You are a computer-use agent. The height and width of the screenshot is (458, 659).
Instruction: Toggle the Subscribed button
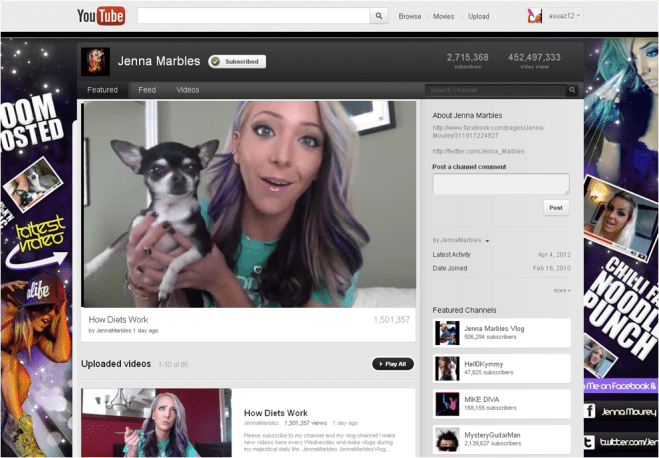237,61
